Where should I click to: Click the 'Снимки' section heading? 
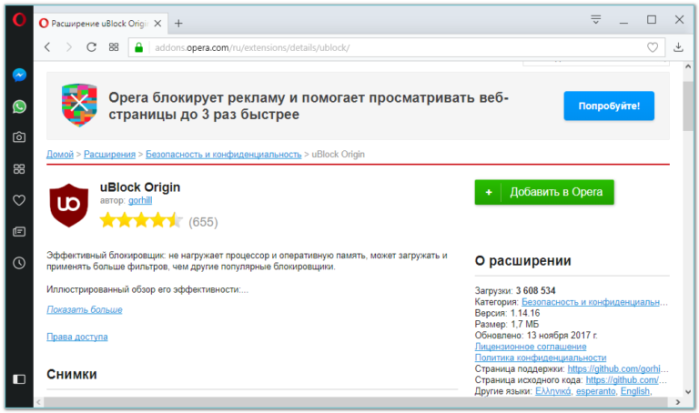coord(72,374)
